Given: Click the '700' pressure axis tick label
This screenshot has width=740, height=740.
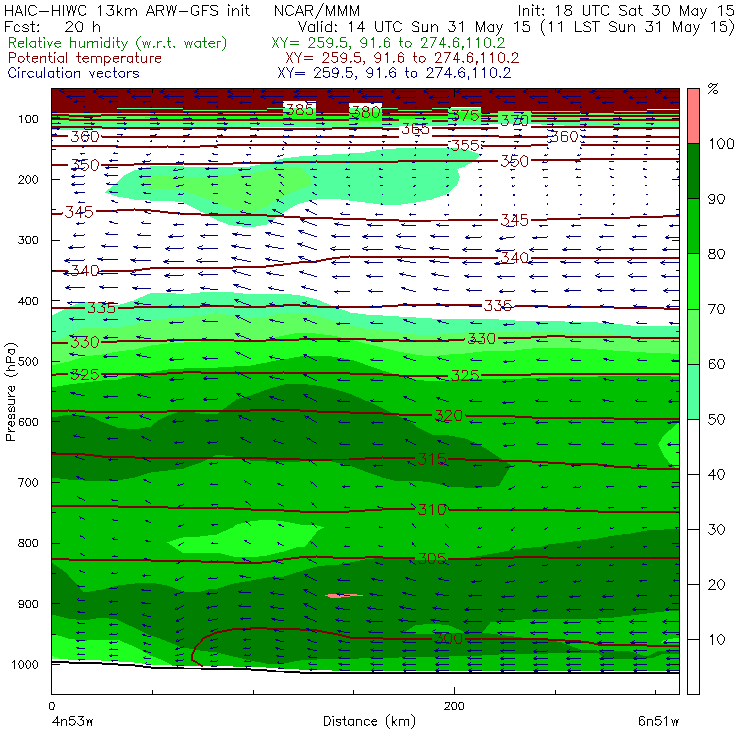Looking at the screenshot, I should tap(28, 482).
